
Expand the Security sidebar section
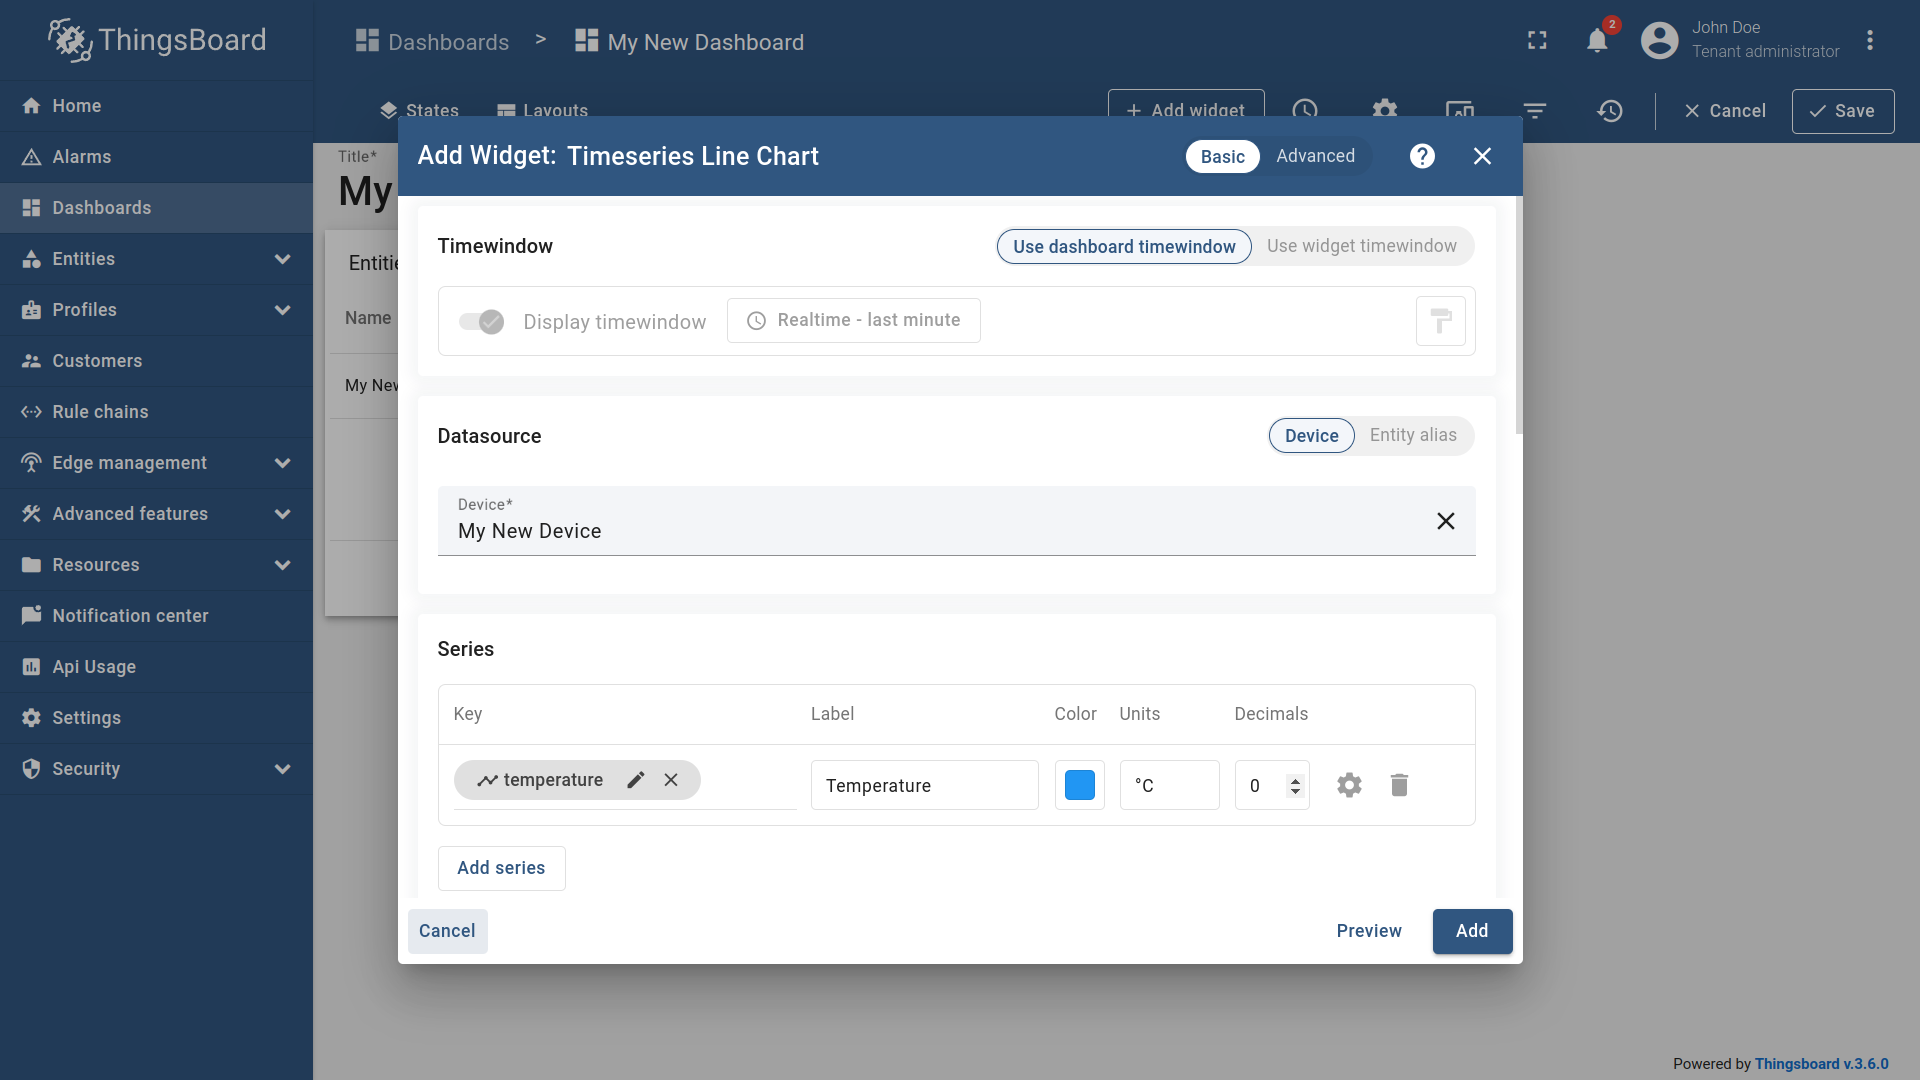[x=283, y=769]
